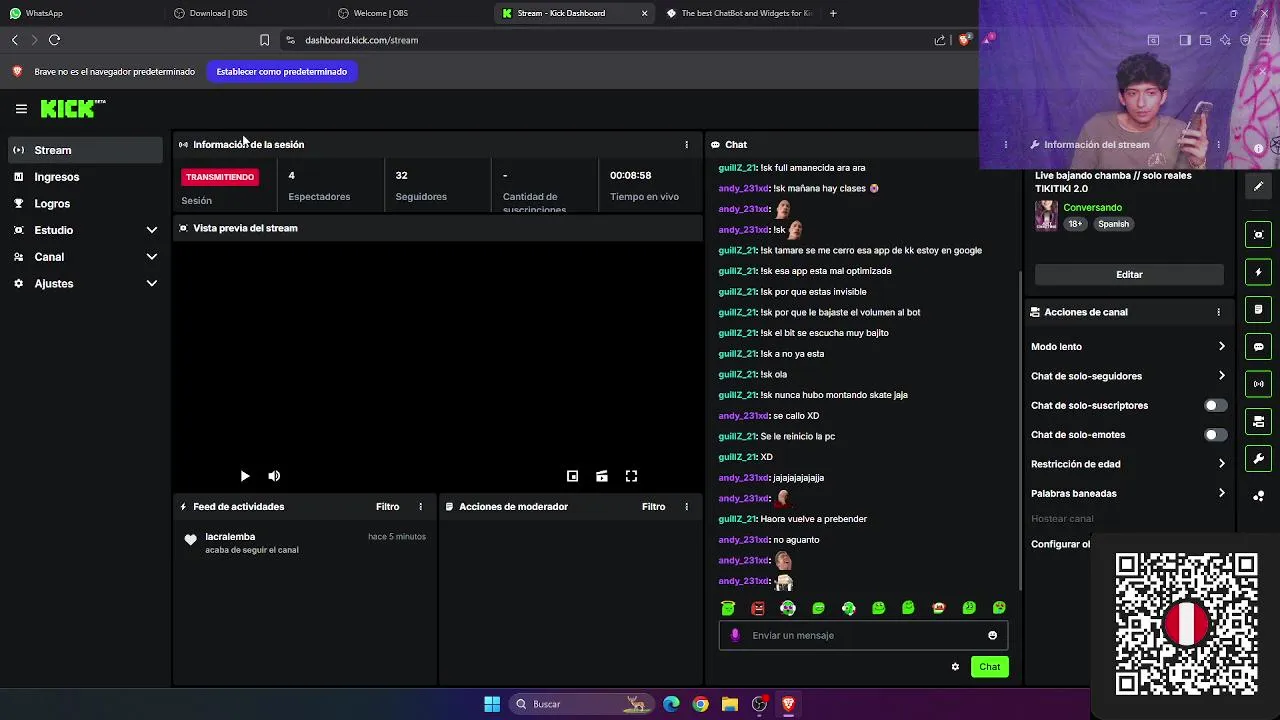Select Stream in the sidebar
Screen dimensions: 1280x720
[x=85, y=150]
